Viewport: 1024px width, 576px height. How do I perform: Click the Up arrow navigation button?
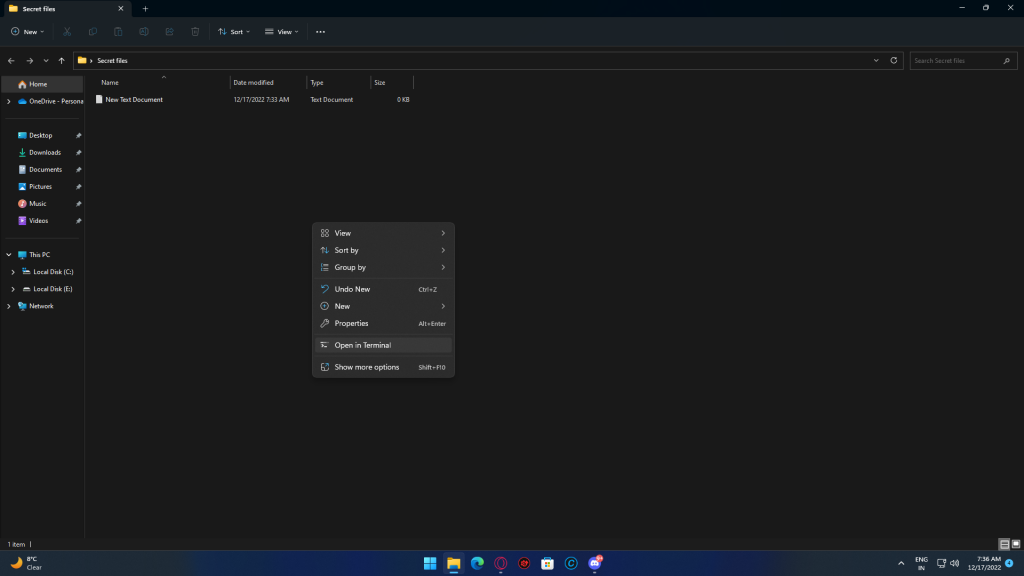(x=62, y=61)
